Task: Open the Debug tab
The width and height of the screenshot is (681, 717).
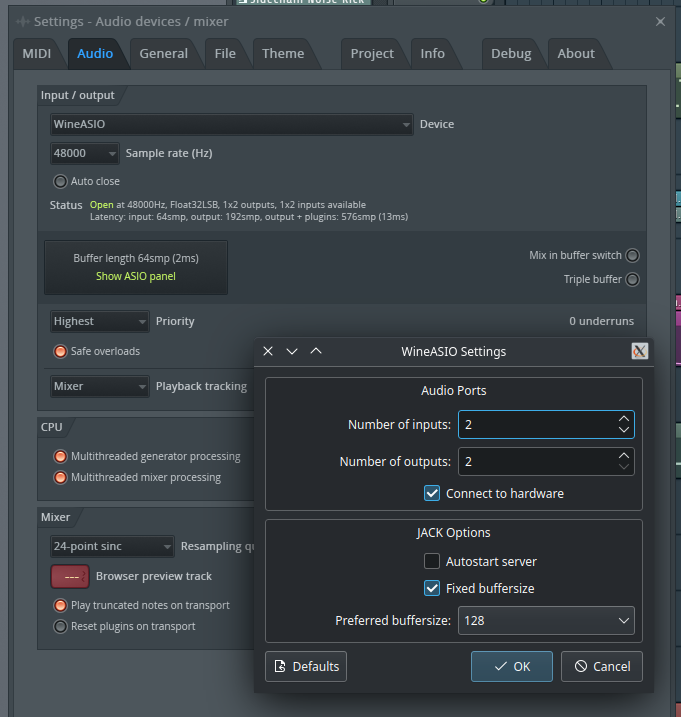Action: pyautogui.click(x=511, y=54)
